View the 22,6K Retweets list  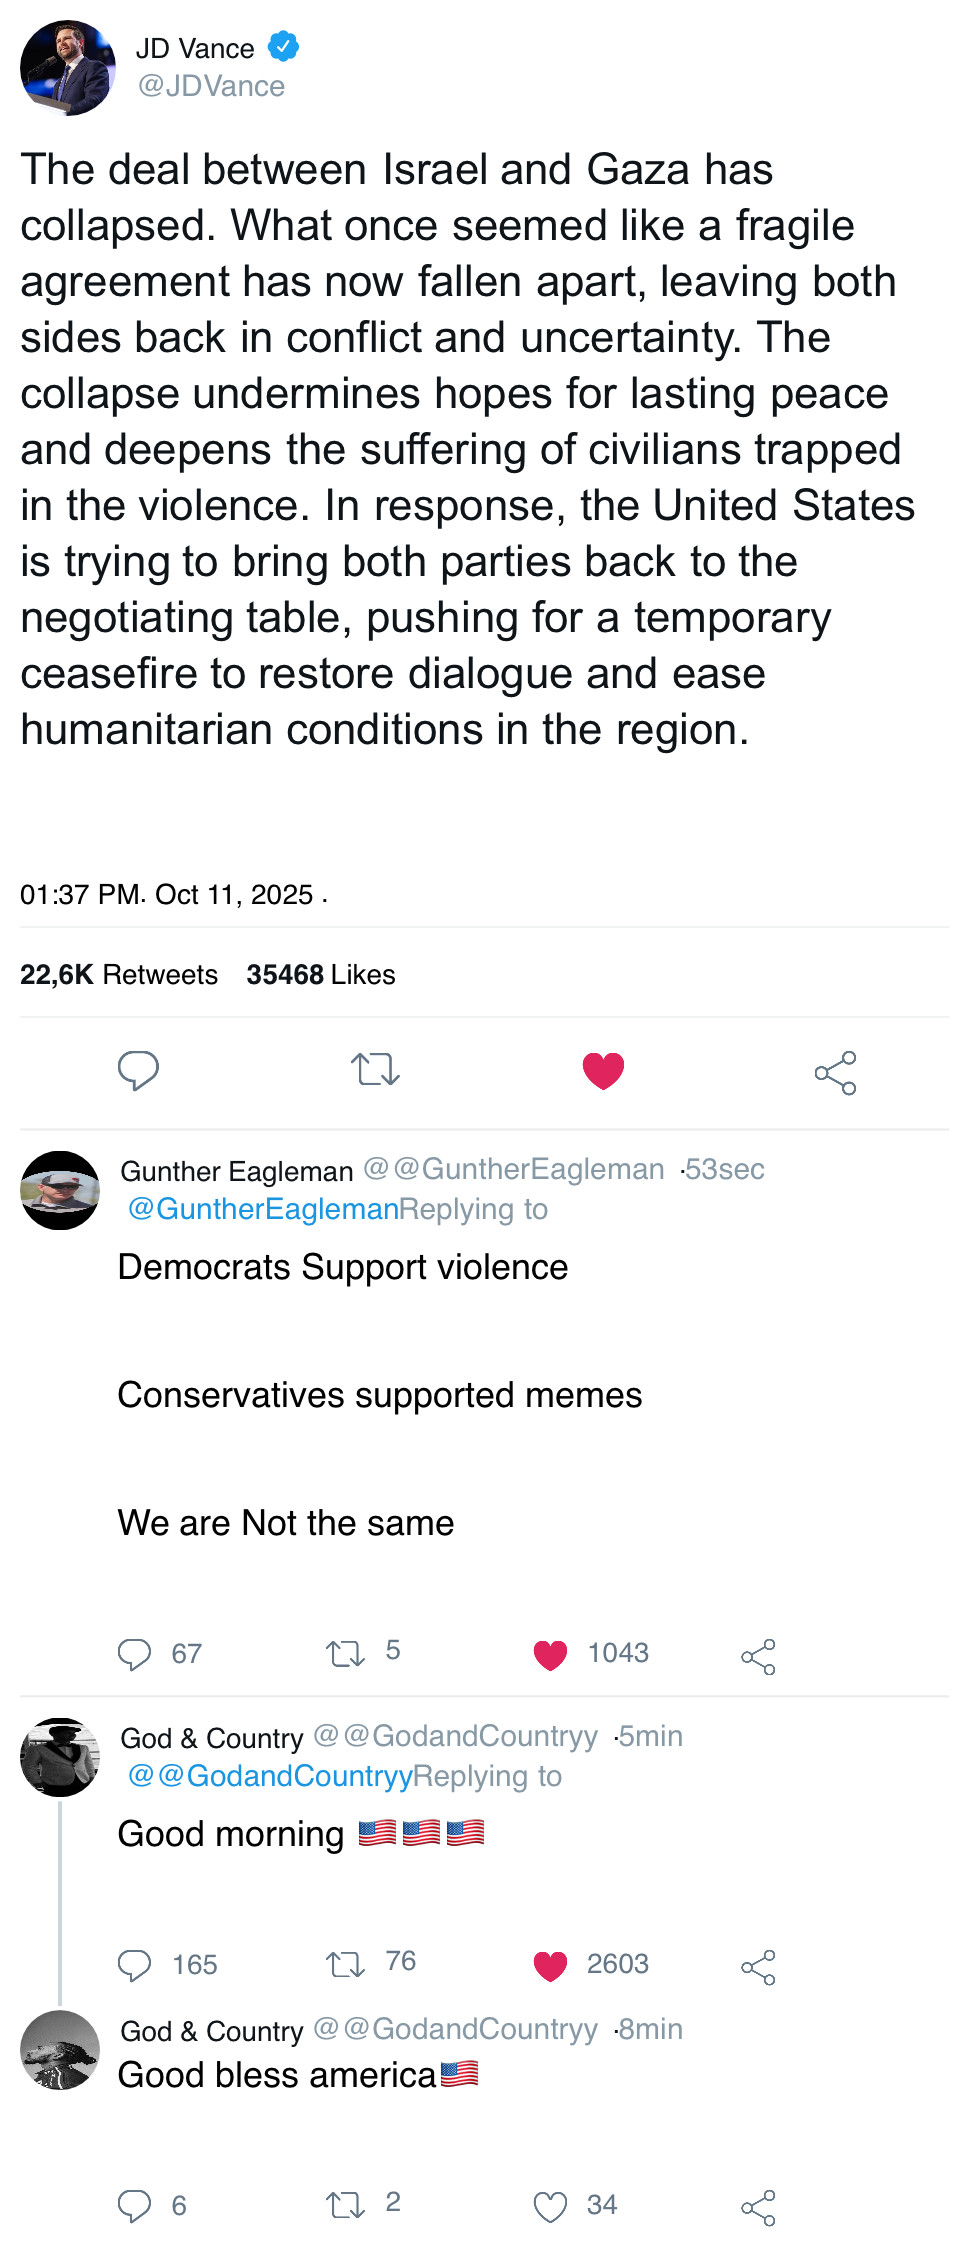(x=118, y=975)
